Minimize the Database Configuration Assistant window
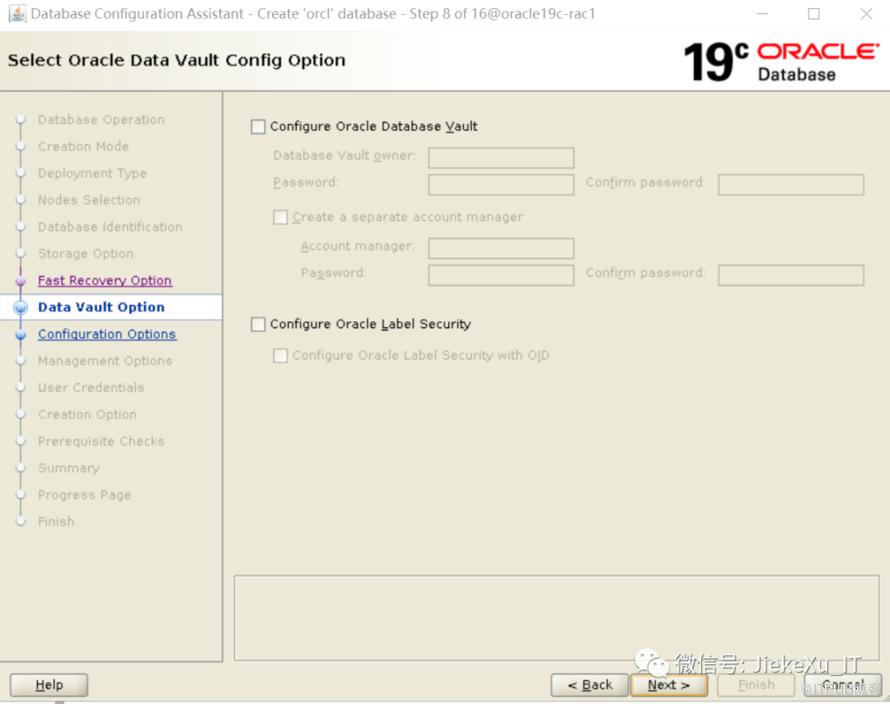890x704 pixels. coord(762,14)
